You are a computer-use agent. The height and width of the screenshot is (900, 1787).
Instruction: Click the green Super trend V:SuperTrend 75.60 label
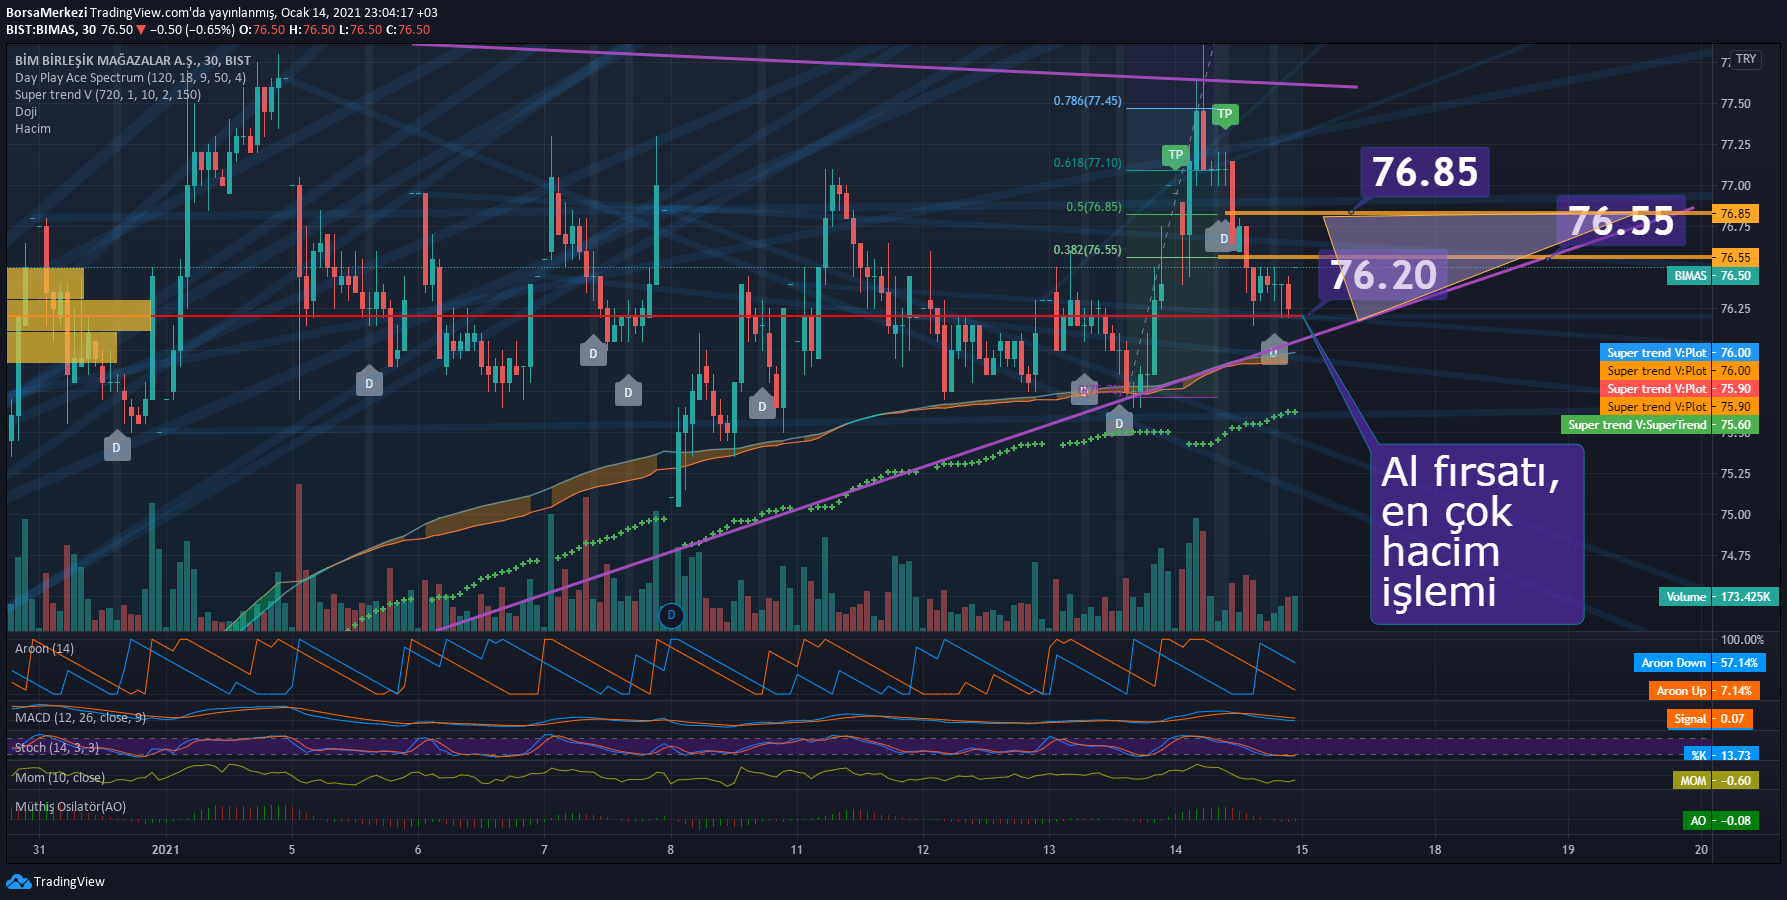(1660, 424)
